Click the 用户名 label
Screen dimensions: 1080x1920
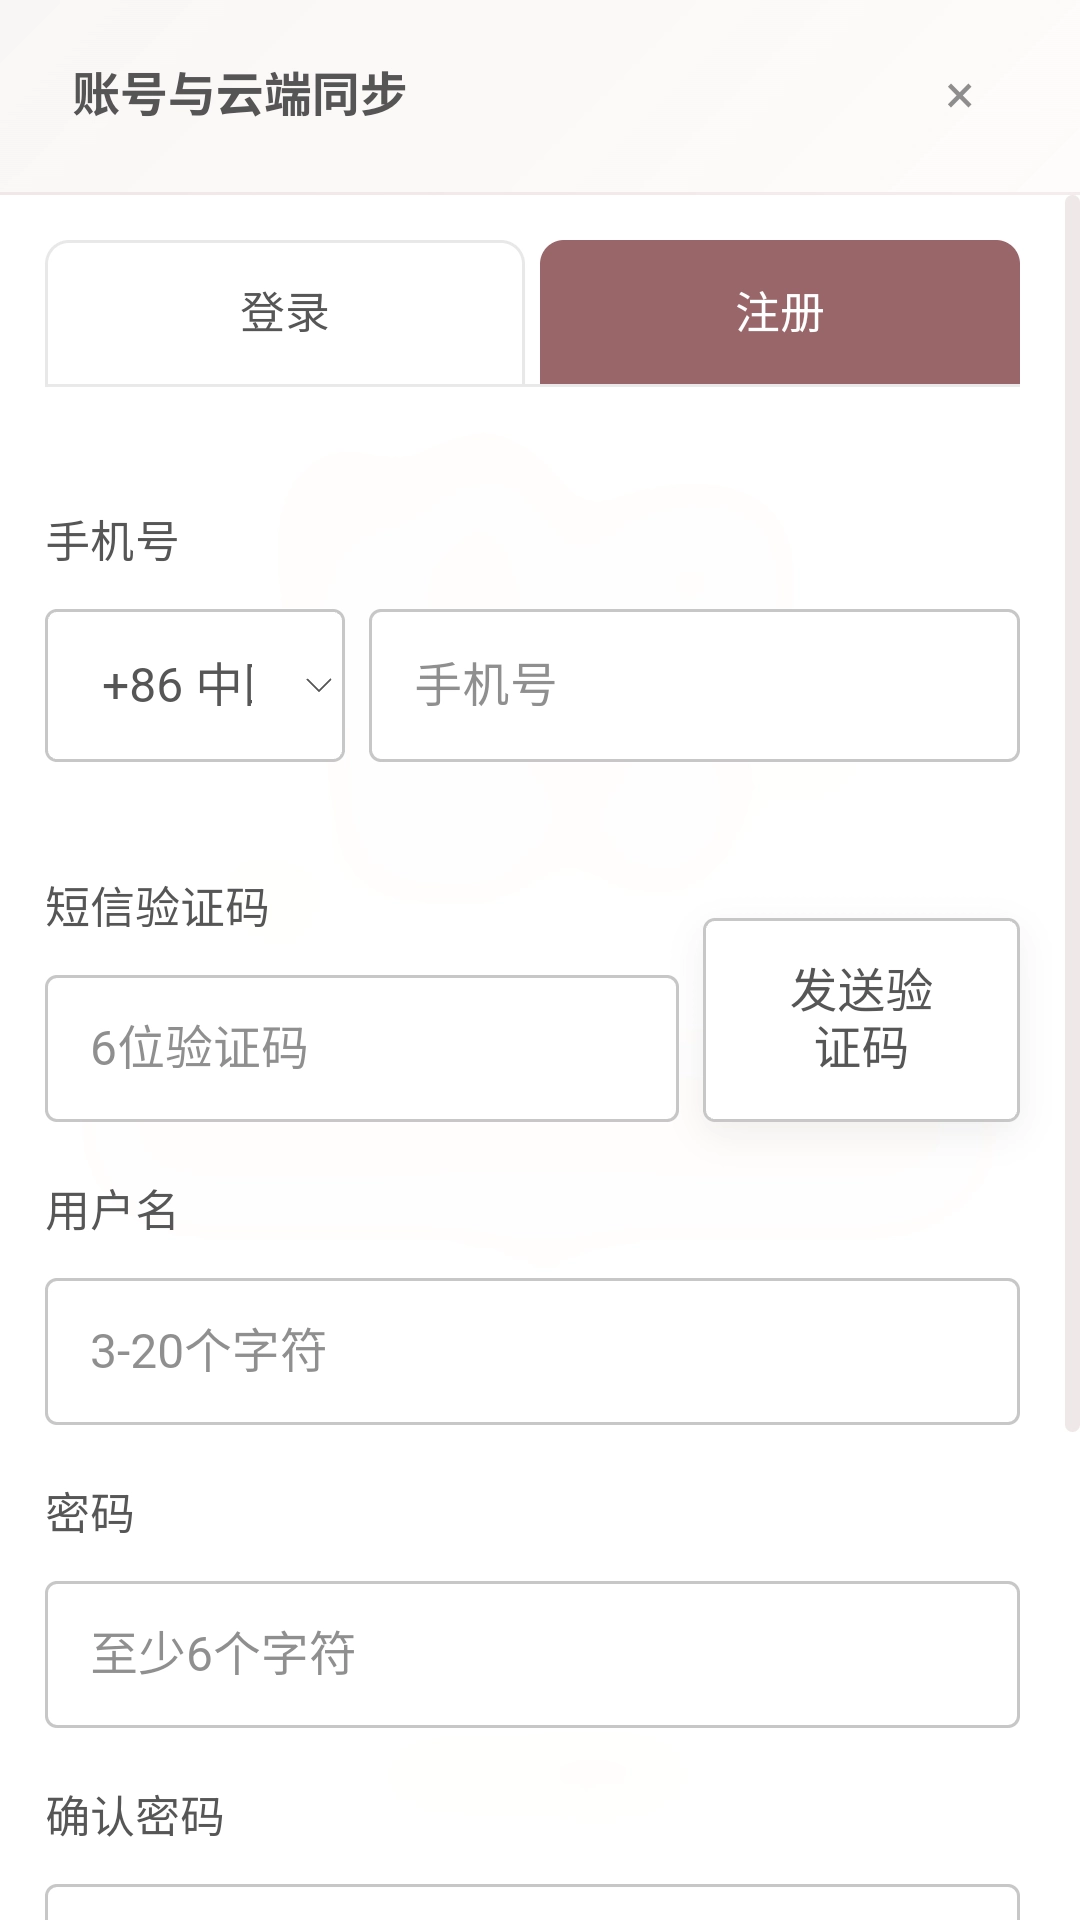[x=112, y=1211]
